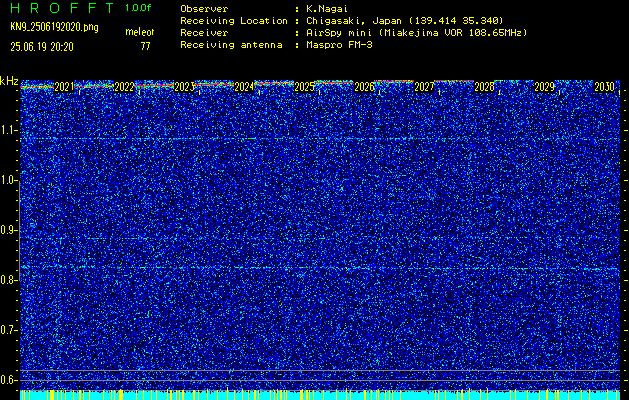This screenshot has width=629, height=400.
Task: Click the 1.0 kHz axis label
Action: tap(9, 181)
